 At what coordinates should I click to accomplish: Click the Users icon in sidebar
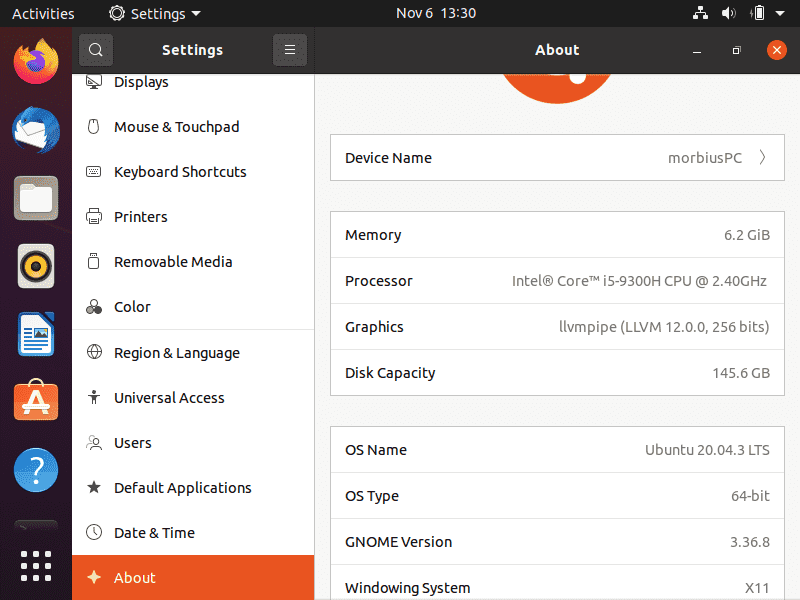click(x=94, y=442)
